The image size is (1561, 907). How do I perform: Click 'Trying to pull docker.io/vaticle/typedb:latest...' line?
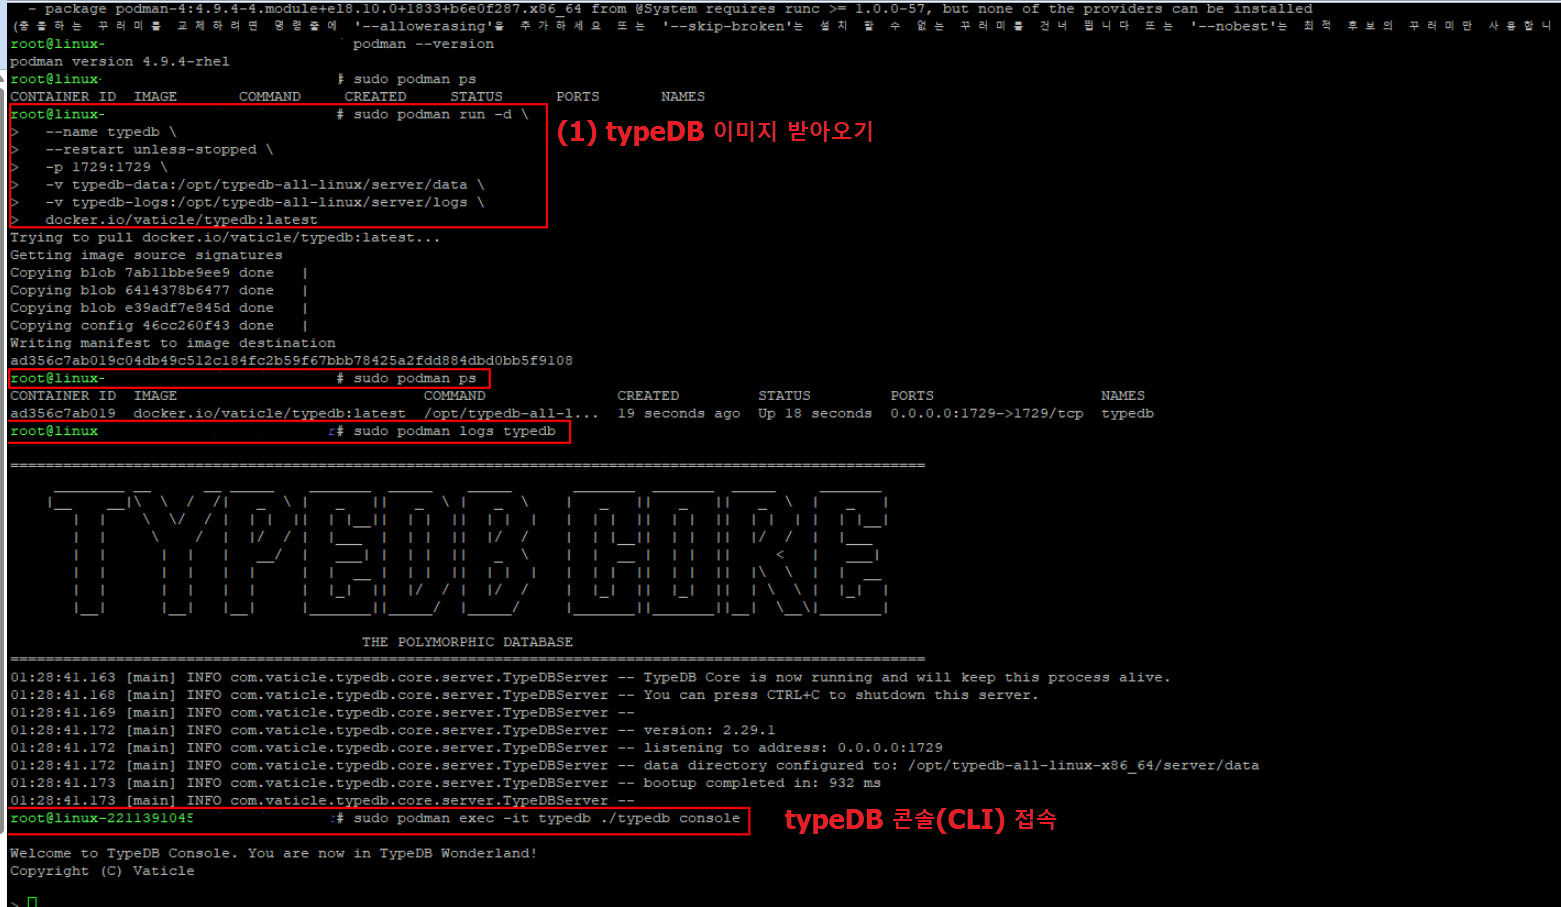point(225,238)
